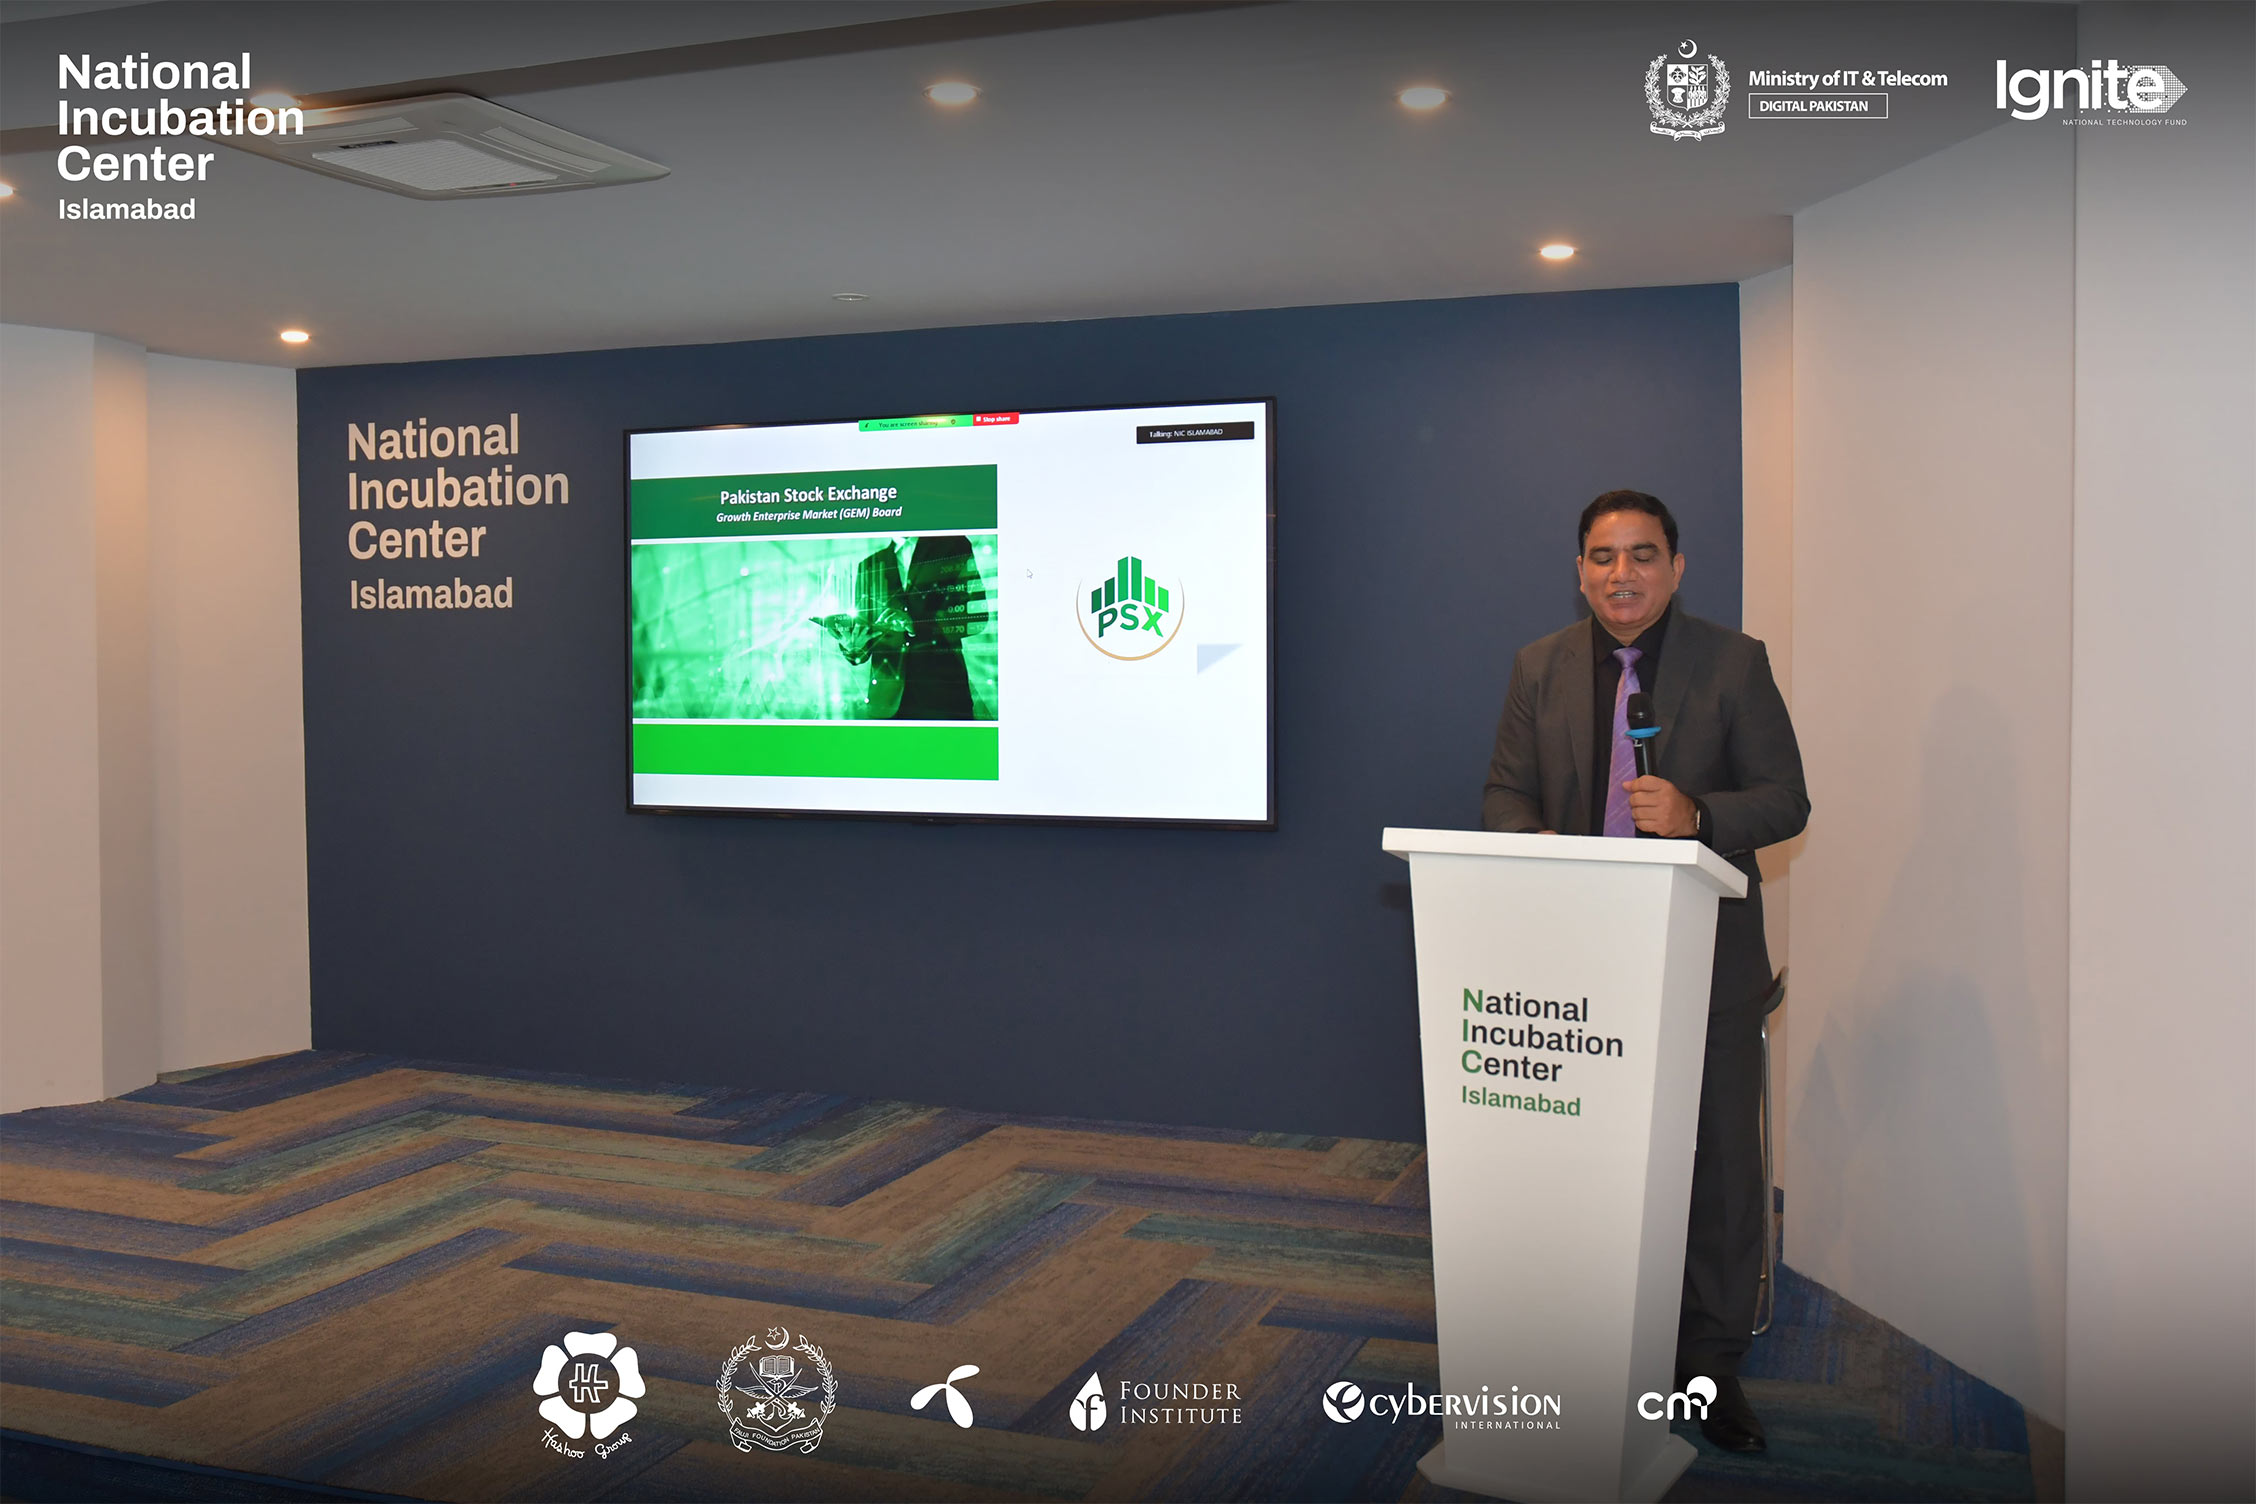Click the PSX logo on the slide

point(1130,607)
